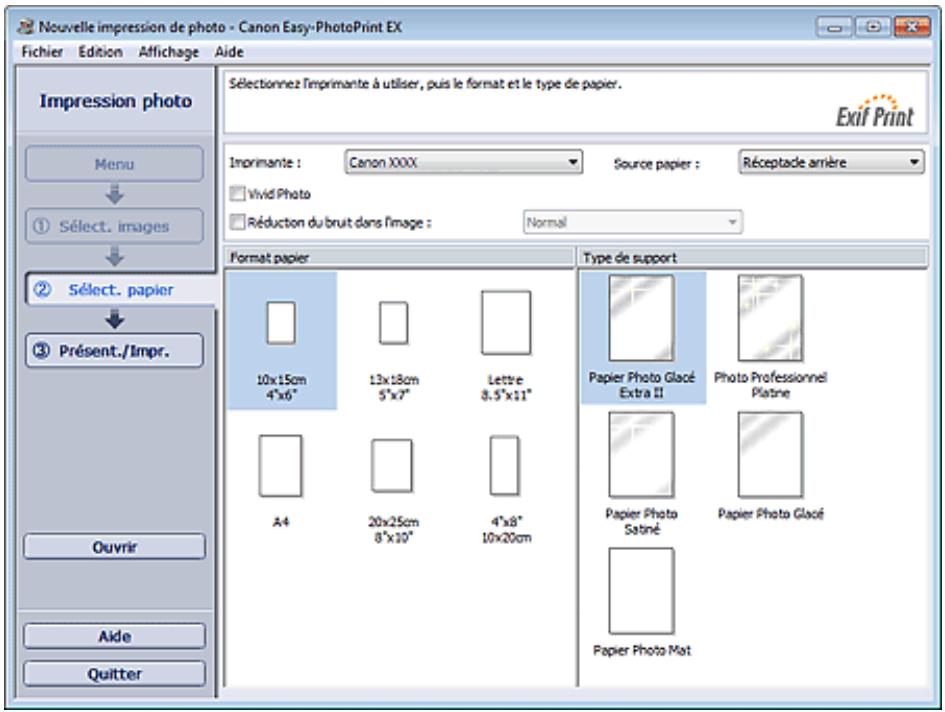Select Papier Photo Satiné media type
This screenshot has width=945, height=712.
coord(642,455)
